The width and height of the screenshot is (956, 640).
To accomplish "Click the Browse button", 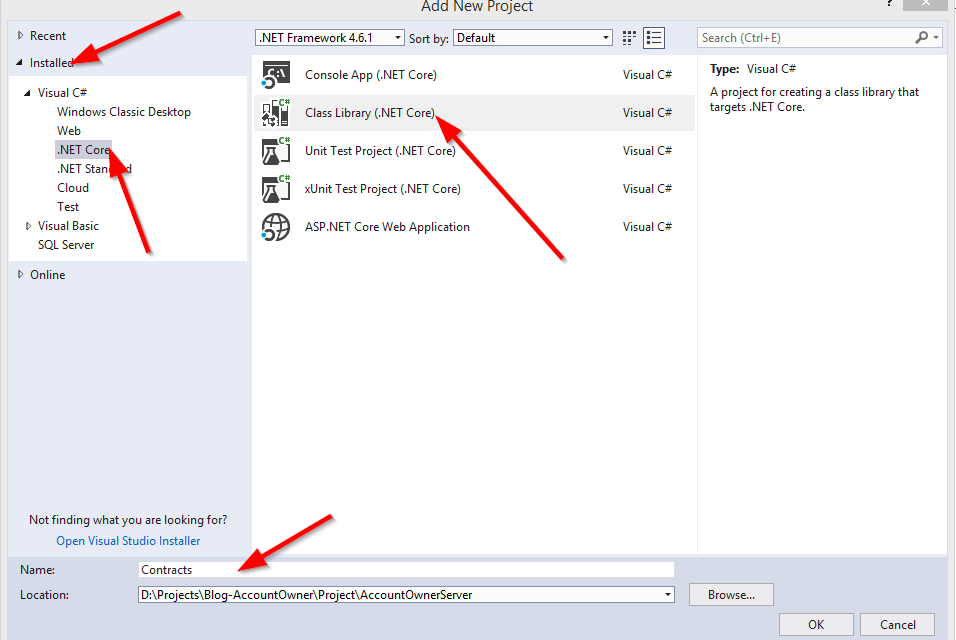I will [731, 595].
